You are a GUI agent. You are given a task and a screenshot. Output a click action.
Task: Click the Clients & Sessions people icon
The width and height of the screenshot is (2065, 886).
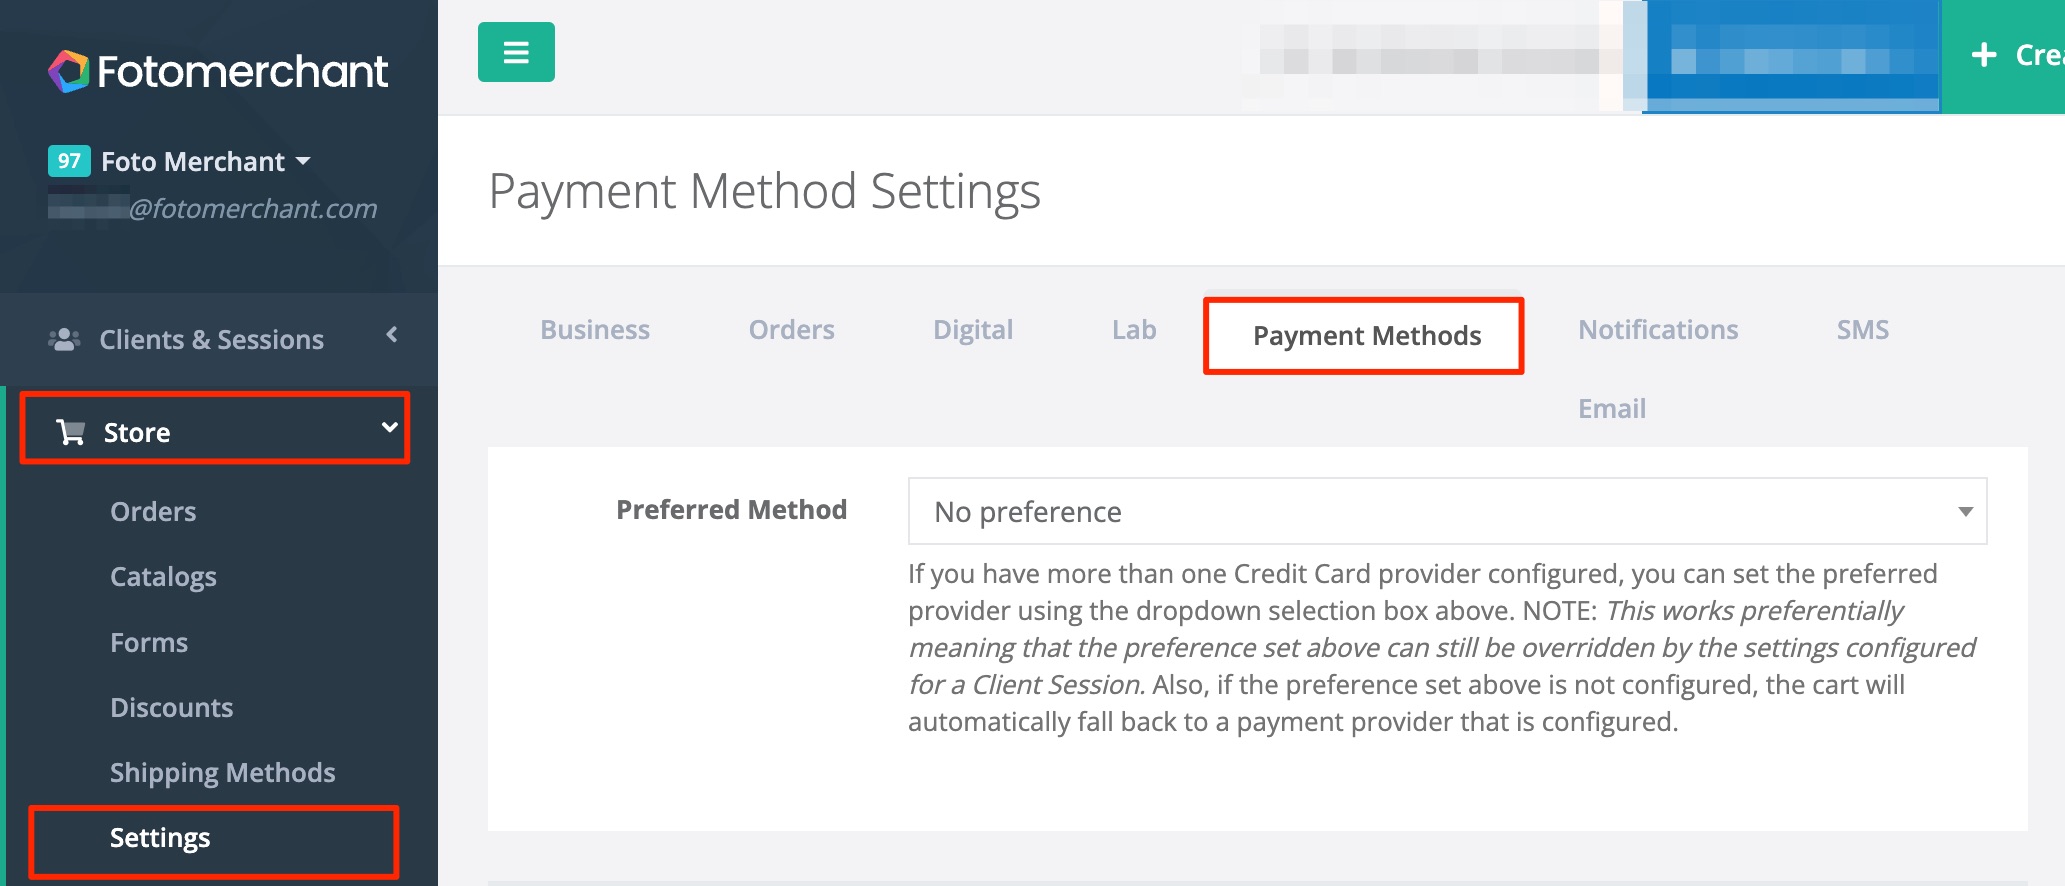(64, 339)
